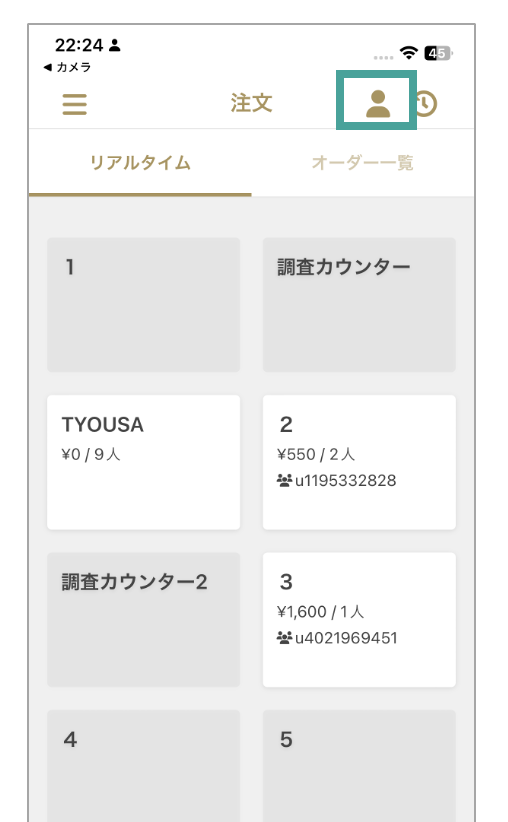508x822 pixels.
Task: Open the TYOUSA table with 9 guests
Action: [x=144, y=462]
